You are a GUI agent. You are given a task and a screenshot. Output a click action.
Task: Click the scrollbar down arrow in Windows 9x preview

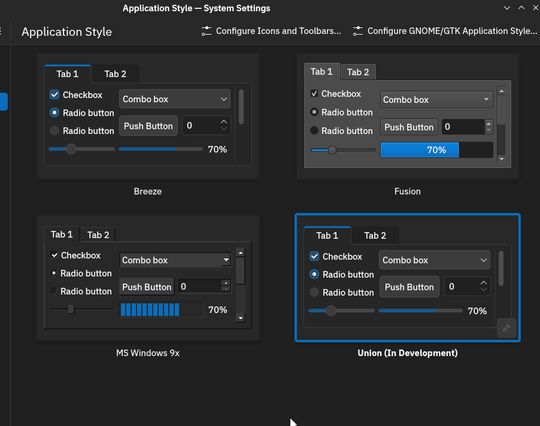240,318
